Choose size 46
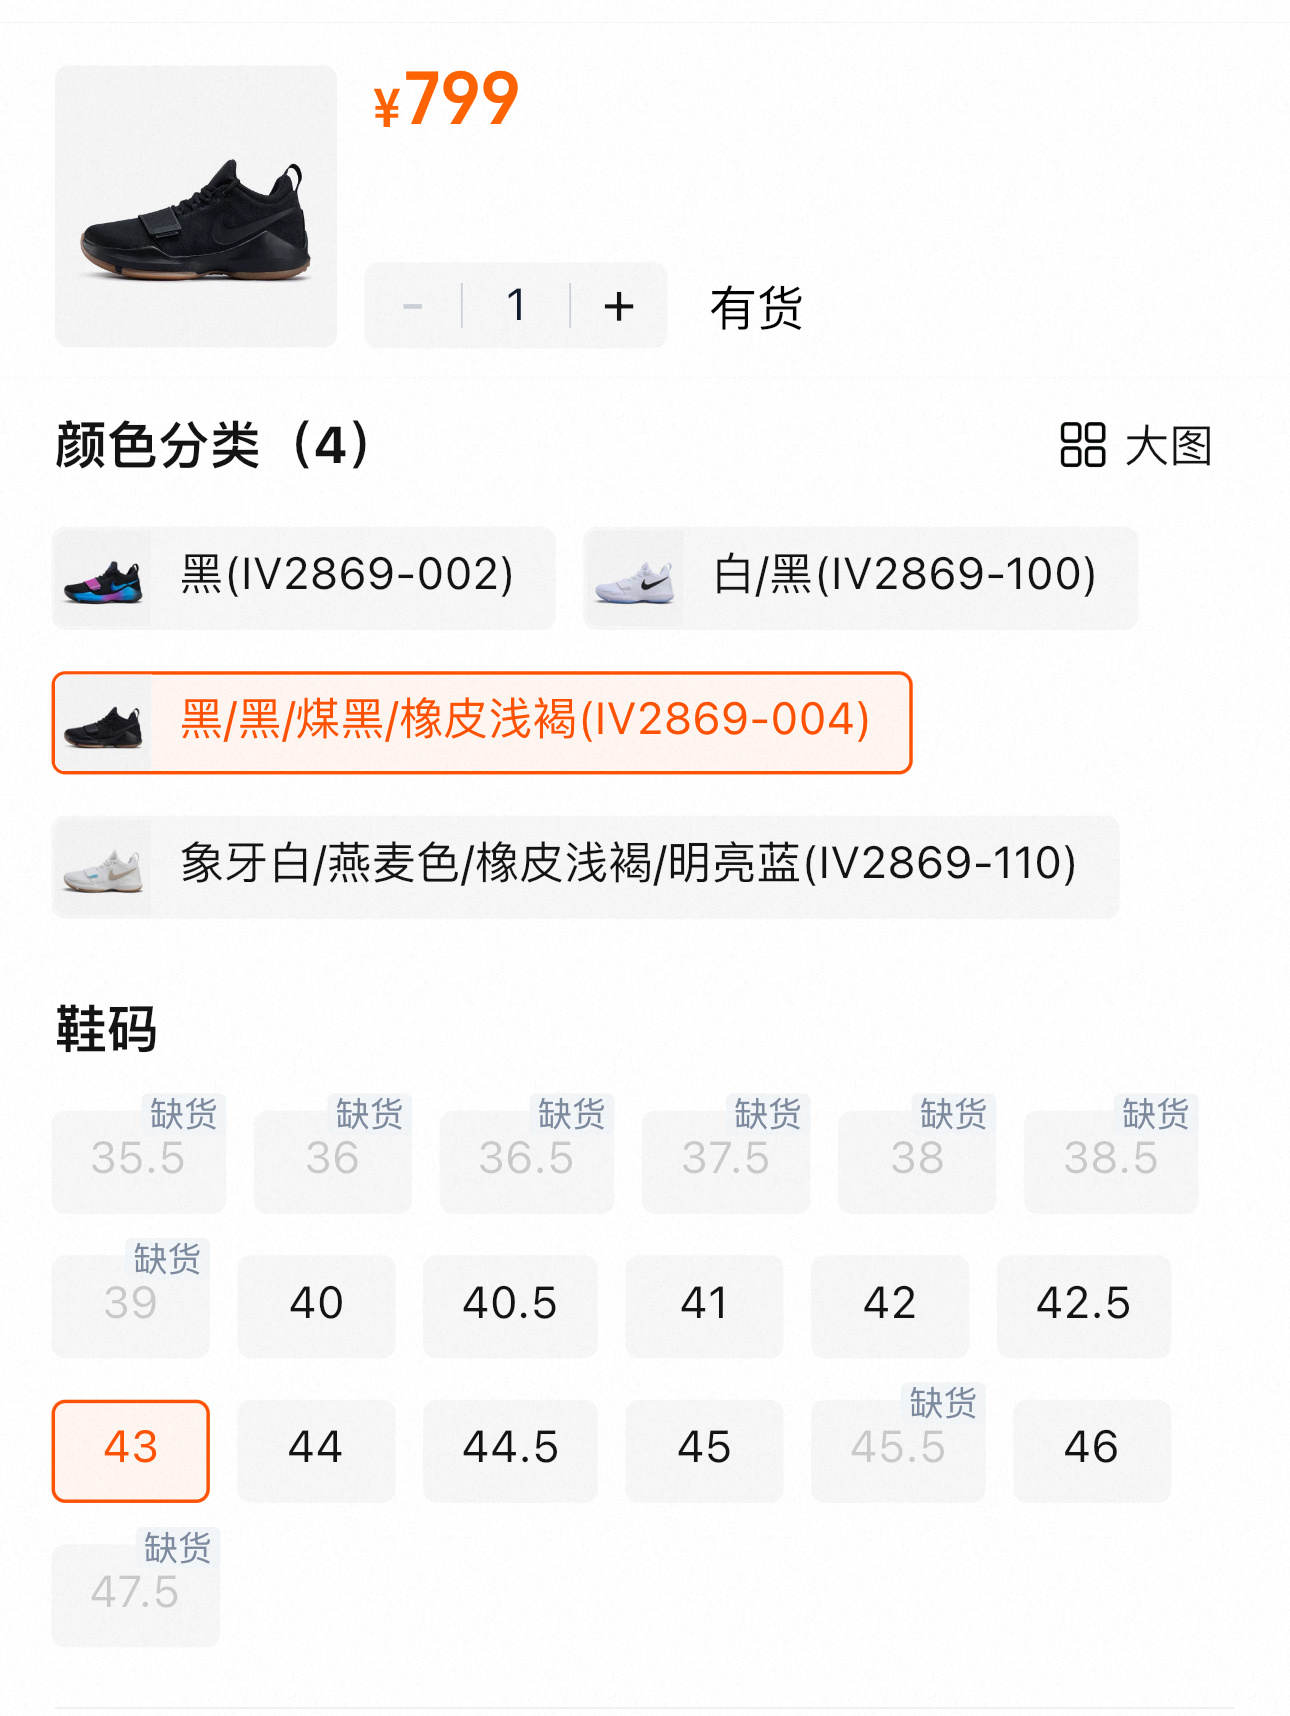Image resolution: width=1290 pixels, height=1716 pixels. tap(1091, 1449)
